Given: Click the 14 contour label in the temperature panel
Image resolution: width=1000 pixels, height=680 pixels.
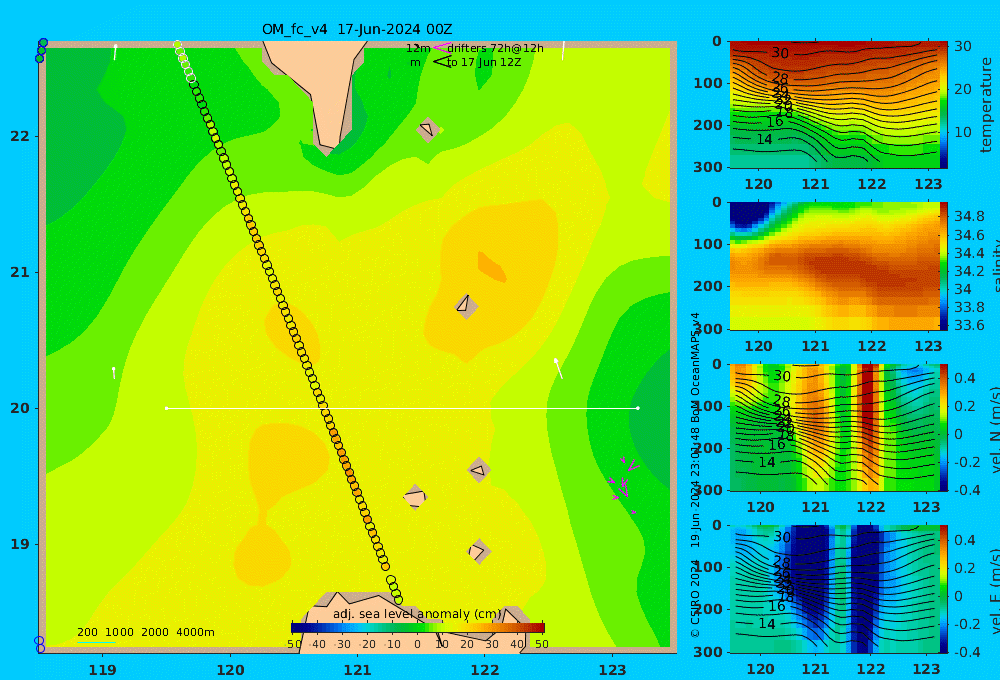Looking at the screenshot, I should click(764, 139).
